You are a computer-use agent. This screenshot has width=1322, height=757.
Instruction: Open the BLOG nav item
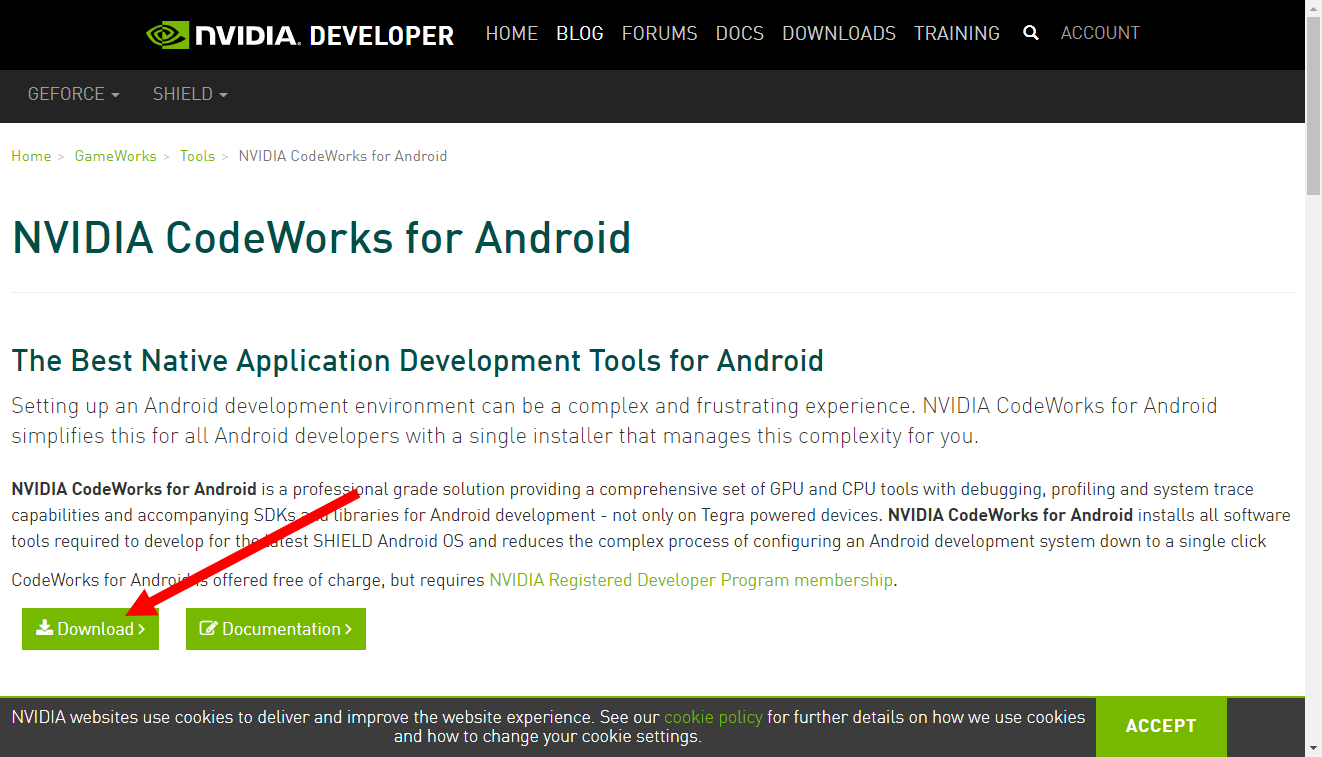580,33
